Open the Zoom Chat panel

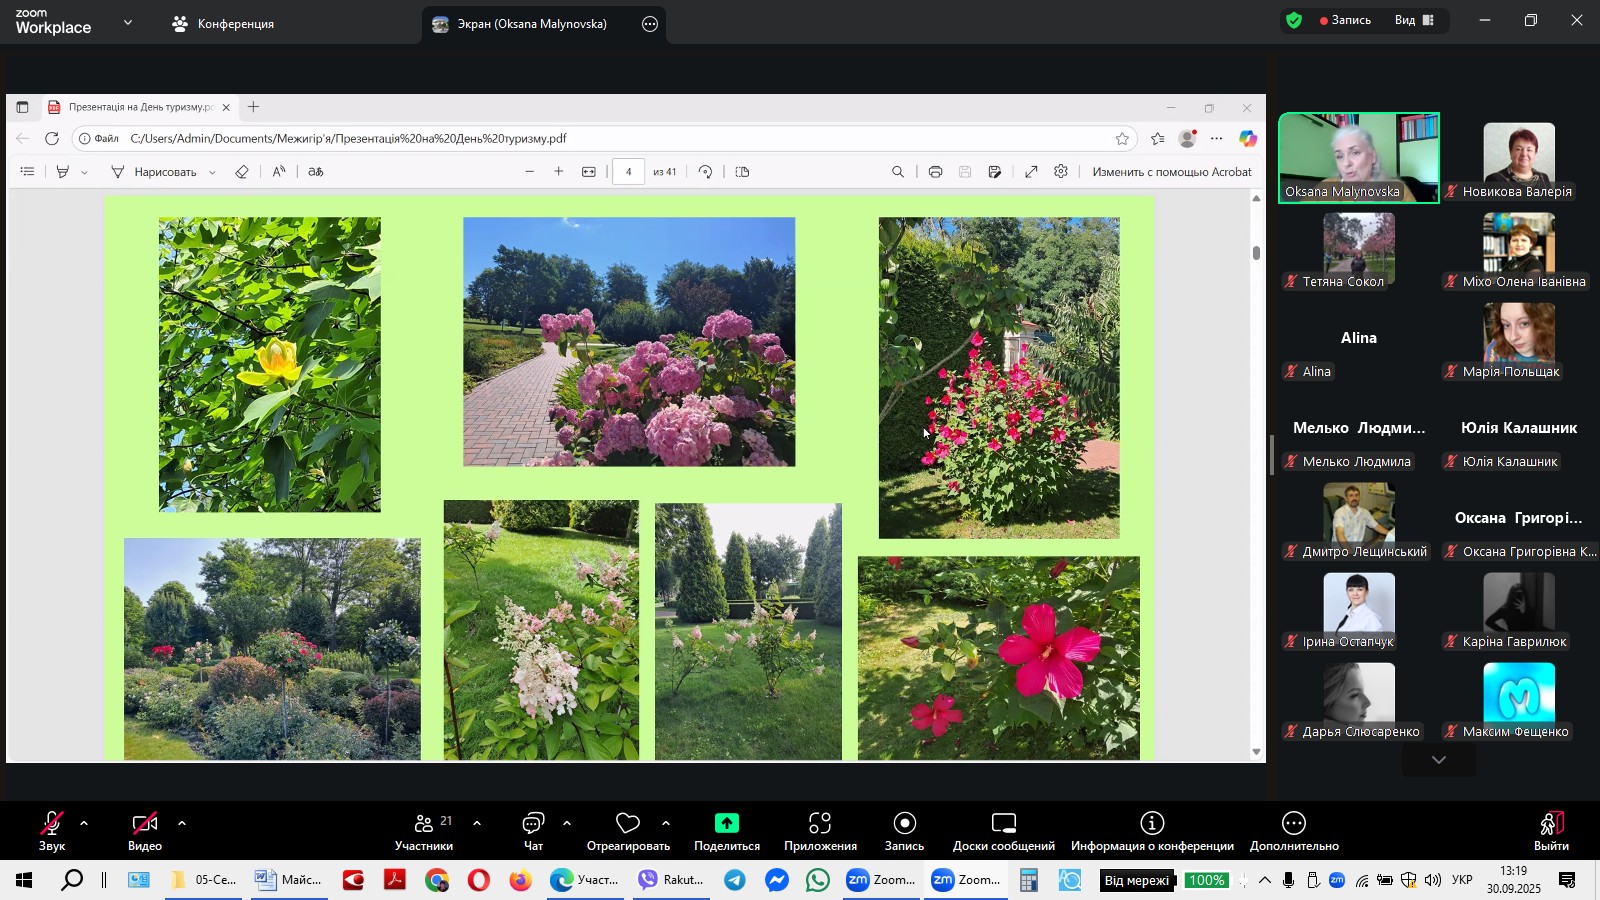tap(533, 830)
